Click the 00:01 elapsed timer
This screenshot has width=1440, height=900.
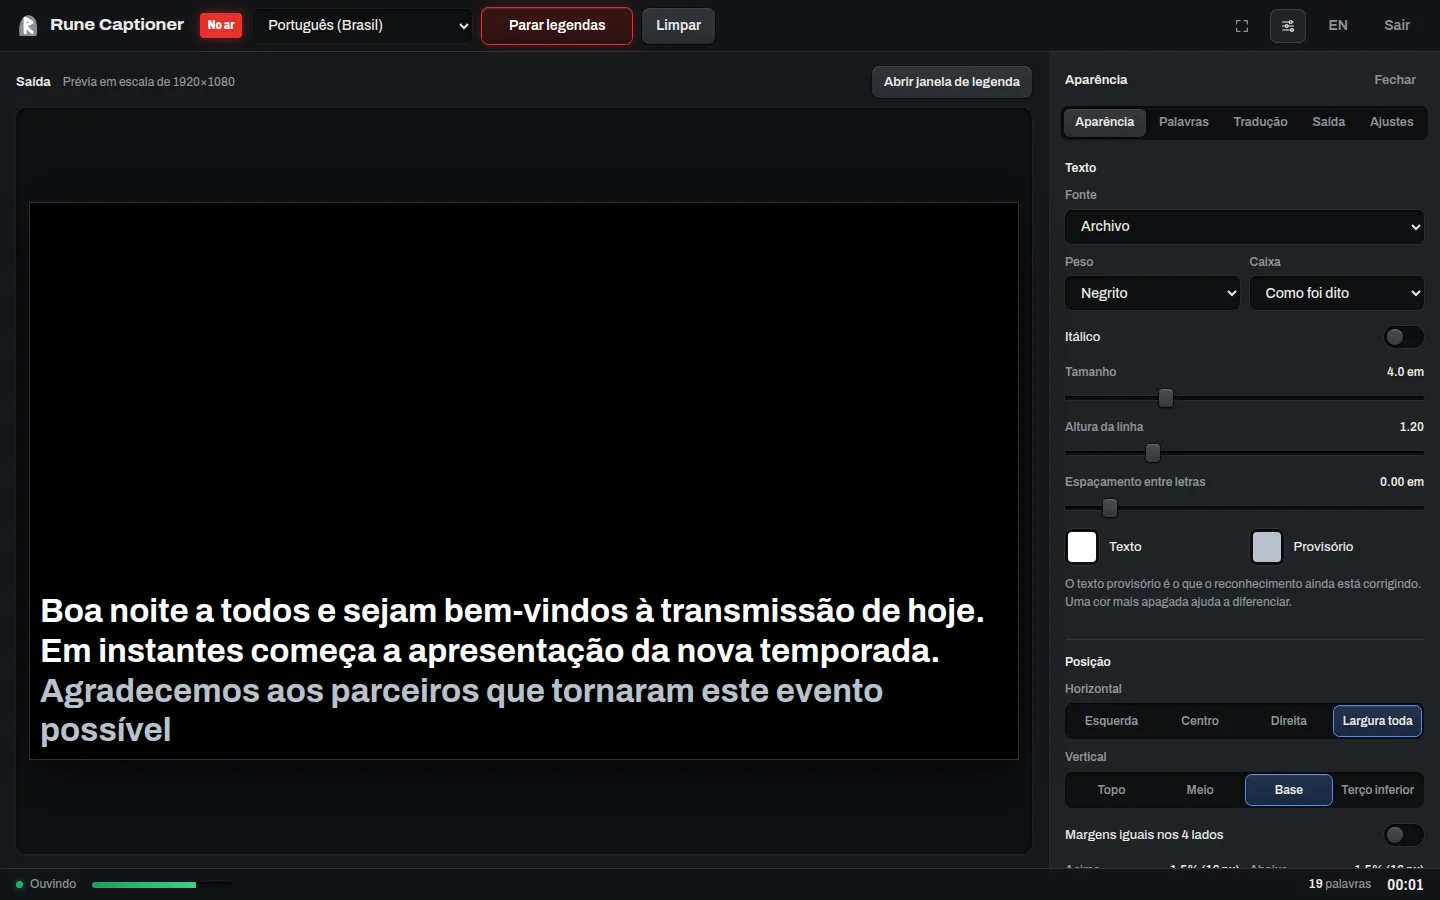(1405, 885)
